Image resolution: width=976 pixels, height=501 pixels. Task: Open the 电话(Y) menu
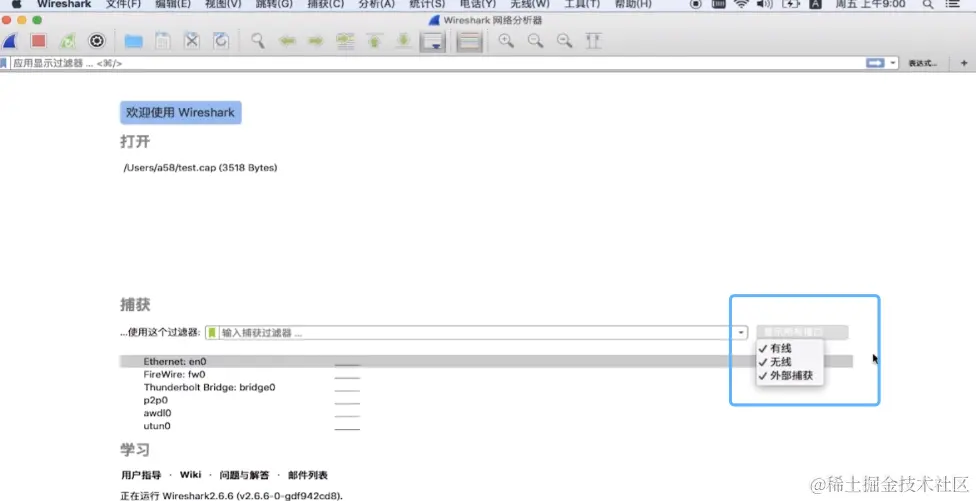(478, 4)
